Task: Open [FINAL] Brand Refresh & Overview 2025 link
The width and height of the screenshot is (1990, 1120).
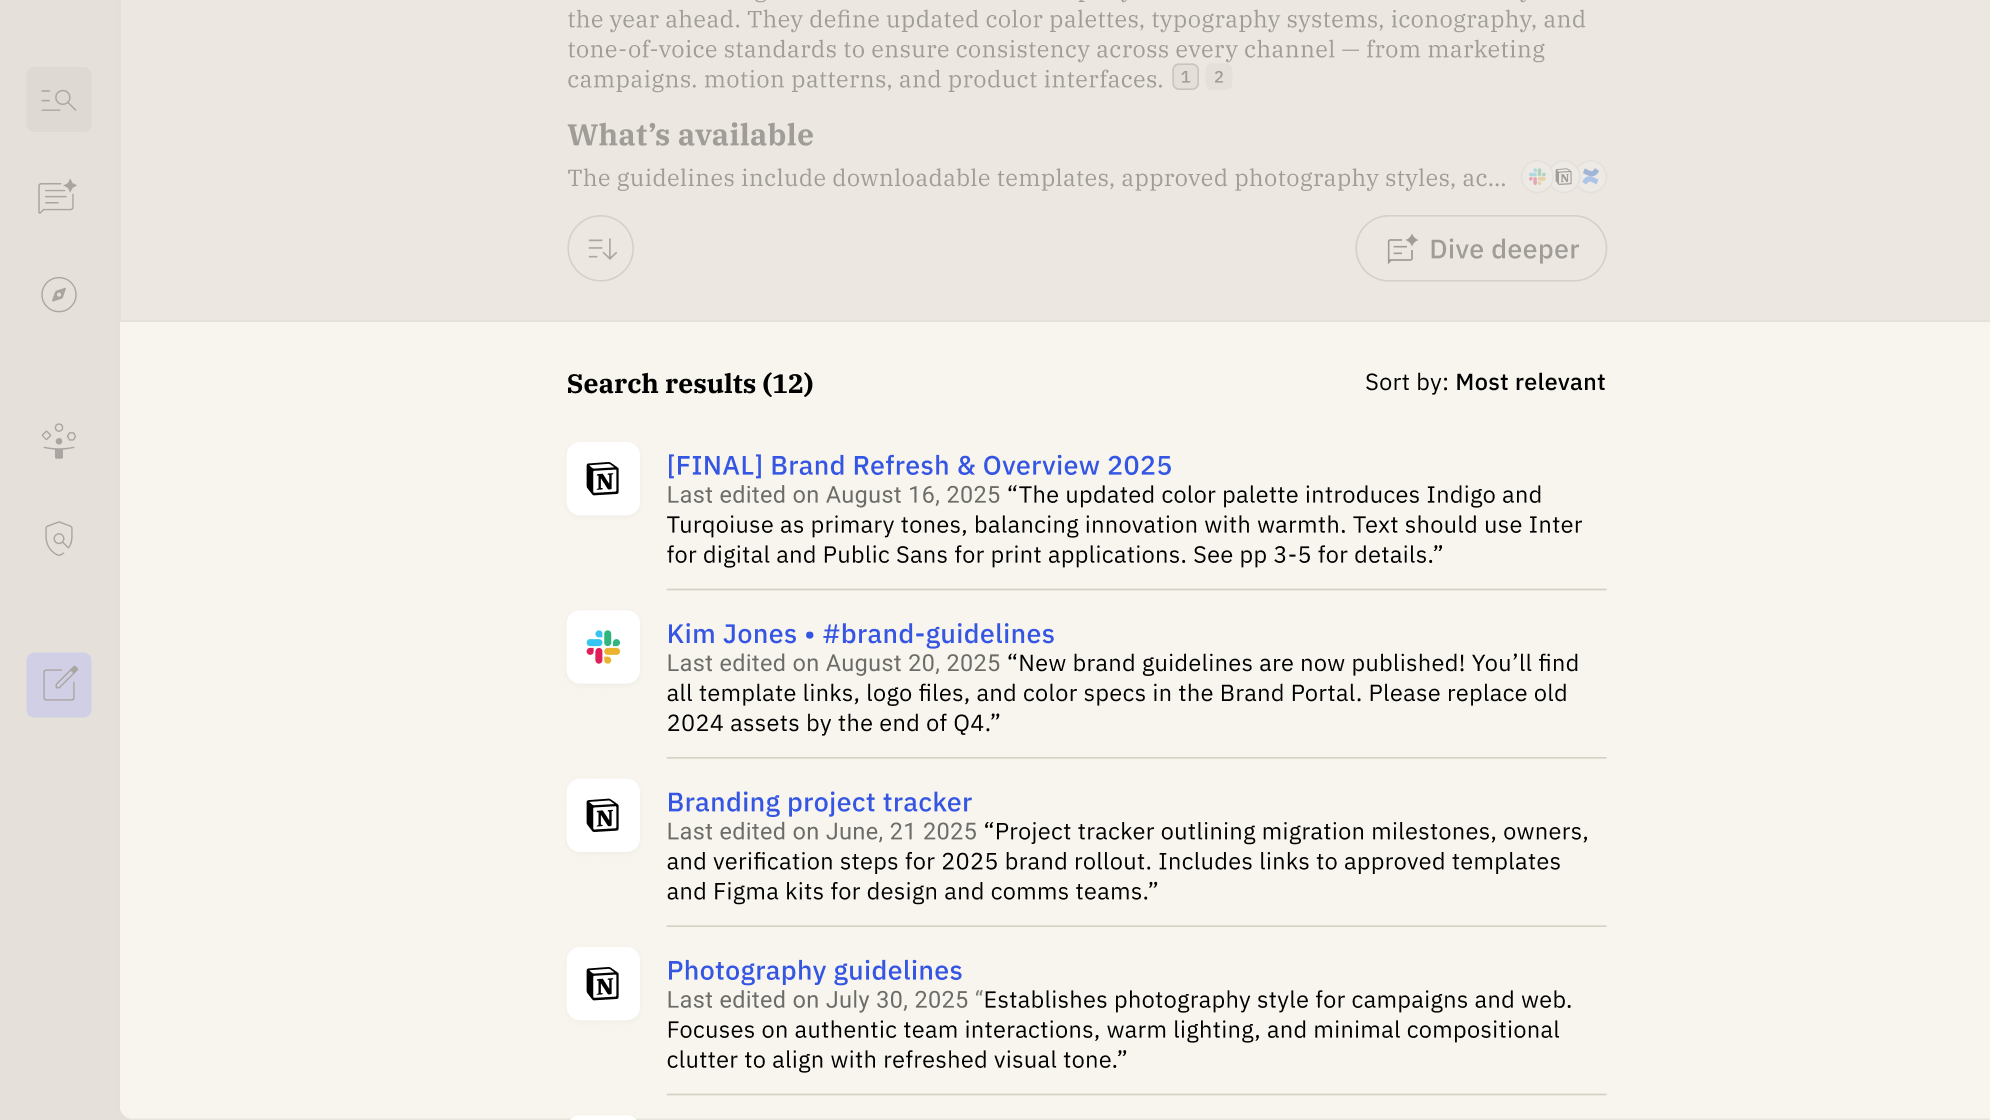Action: point(918,466)
